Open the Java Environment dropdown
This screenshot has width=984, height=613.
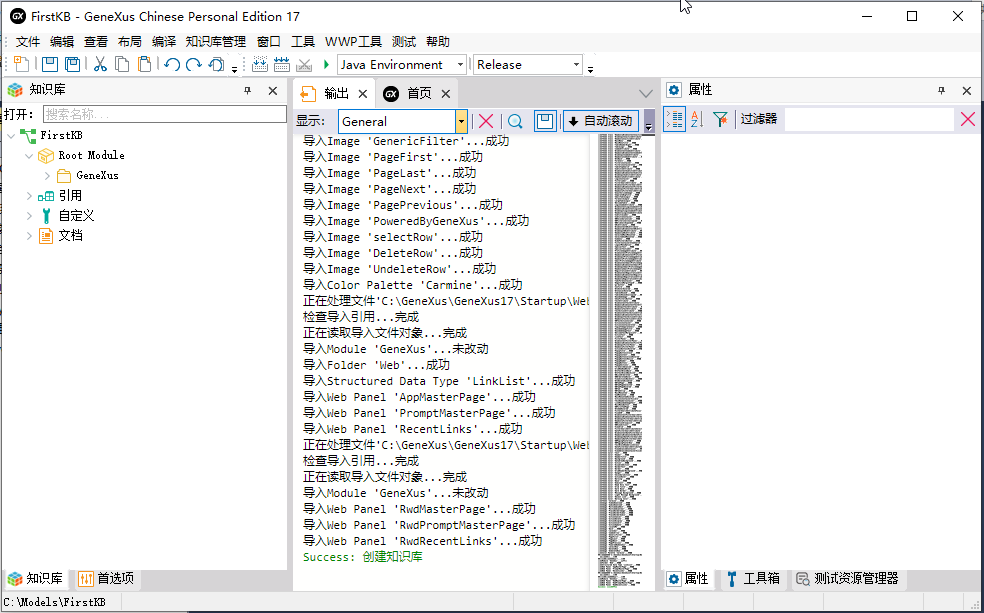coord(460,65)
